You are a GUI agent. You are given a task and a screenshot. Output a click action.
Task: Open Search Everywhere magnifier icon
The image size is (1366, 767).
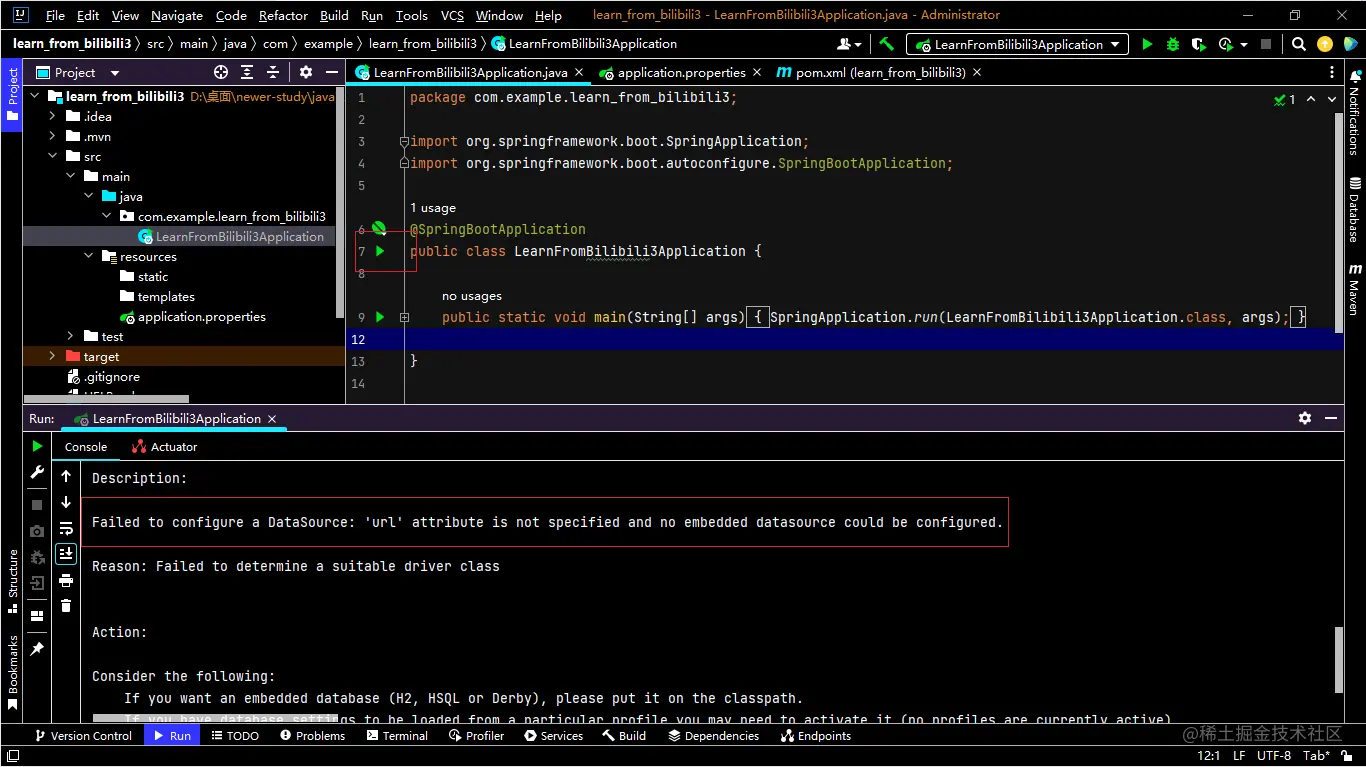tap(1299, 44)
